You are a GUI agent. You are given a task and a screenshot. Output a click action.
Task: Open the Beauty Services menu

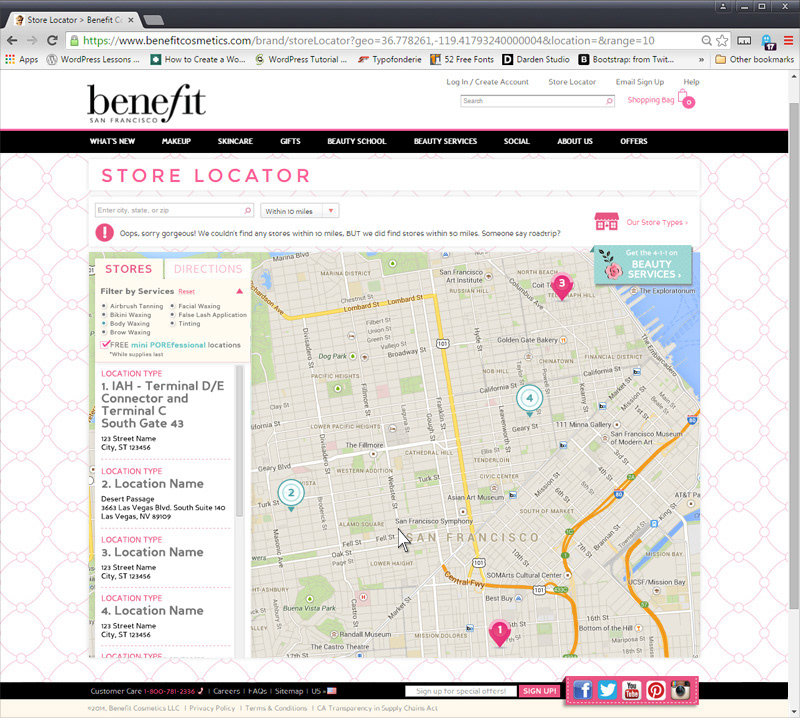[x=445, y=141]
